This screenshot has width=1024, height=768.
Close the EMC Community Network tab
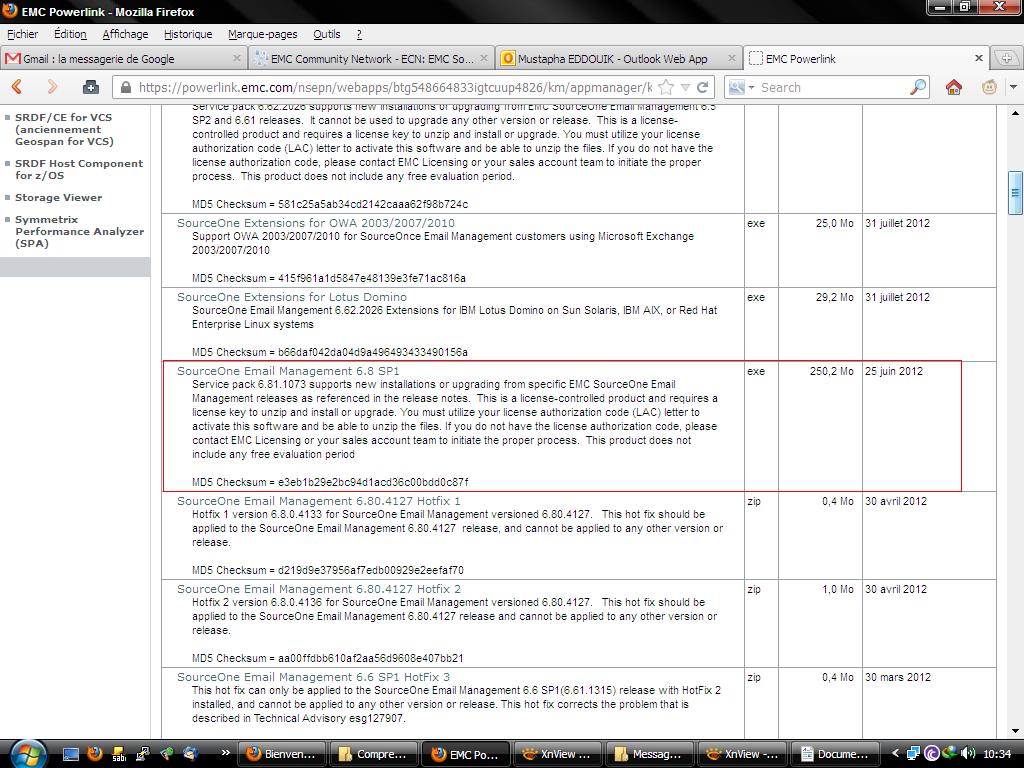tap(484, 58)
